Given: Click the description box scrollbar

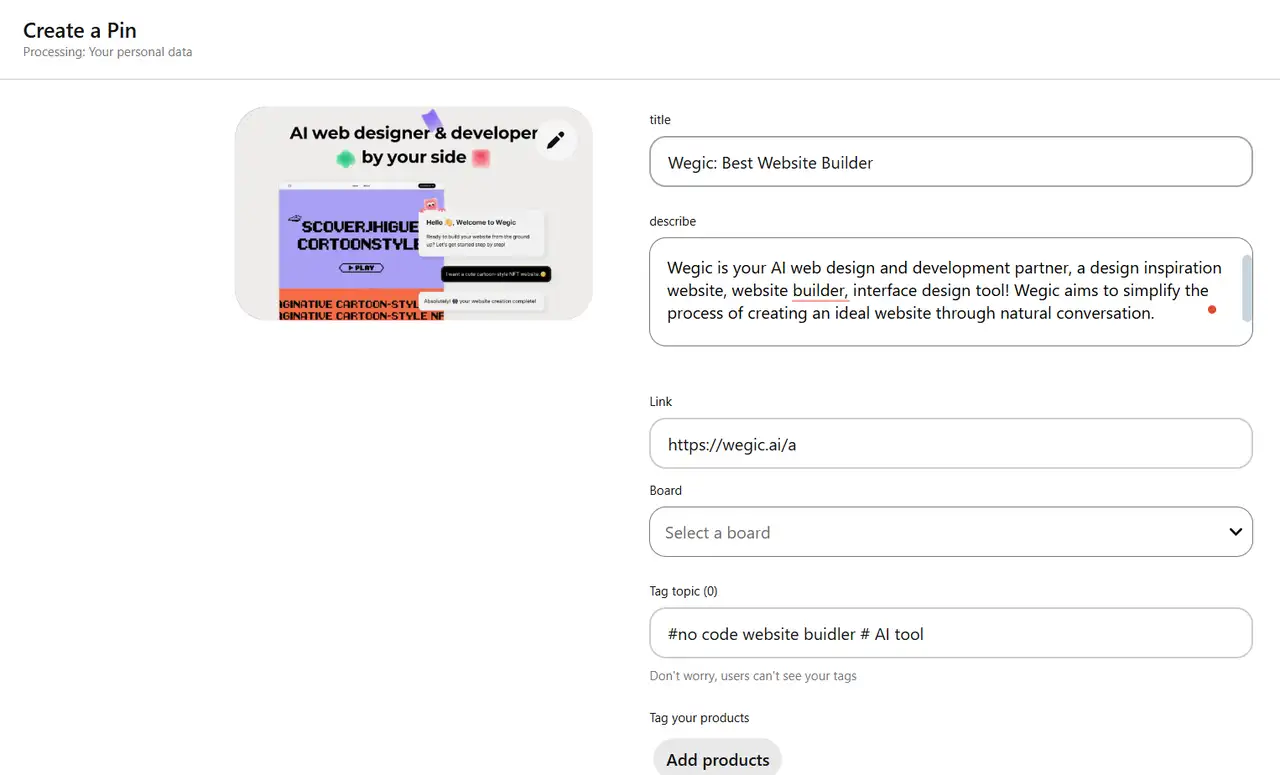Looking at the screenshot, I should point(1247,288).
